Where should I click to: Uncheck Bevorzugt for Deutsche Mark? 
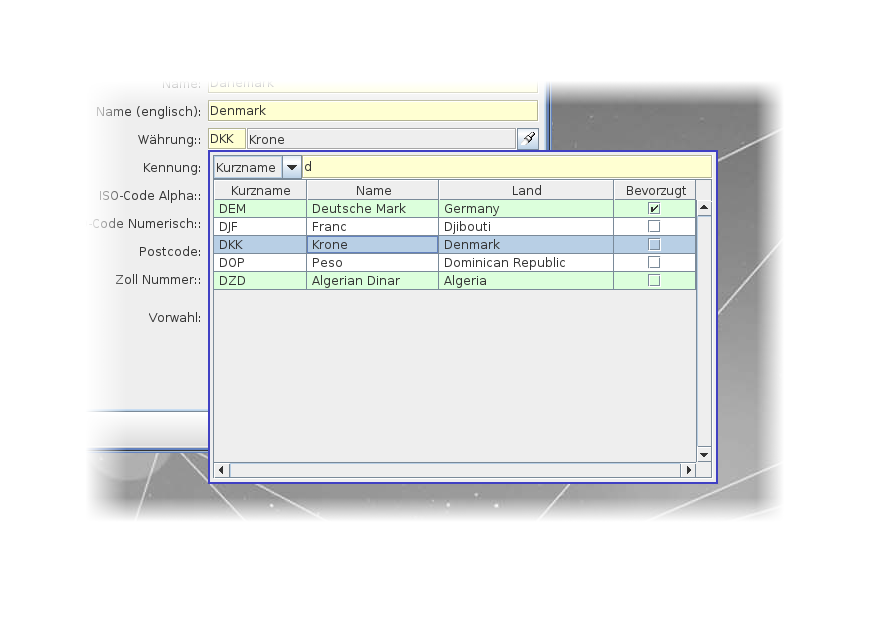click(654, 209)
